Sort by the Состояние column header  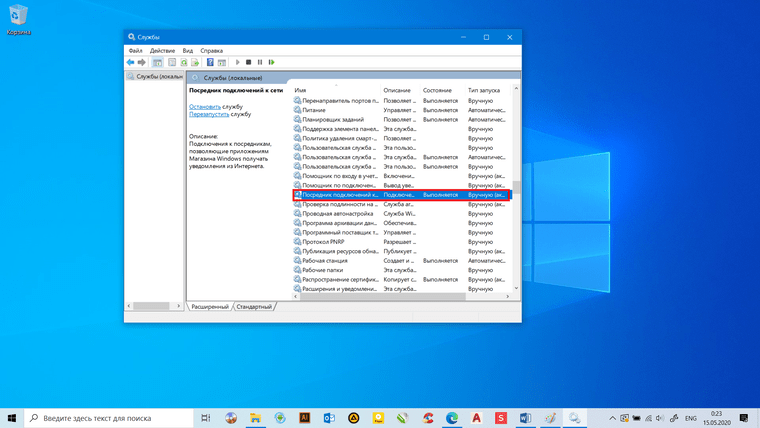pyautogui.click(x=437, y=90)
